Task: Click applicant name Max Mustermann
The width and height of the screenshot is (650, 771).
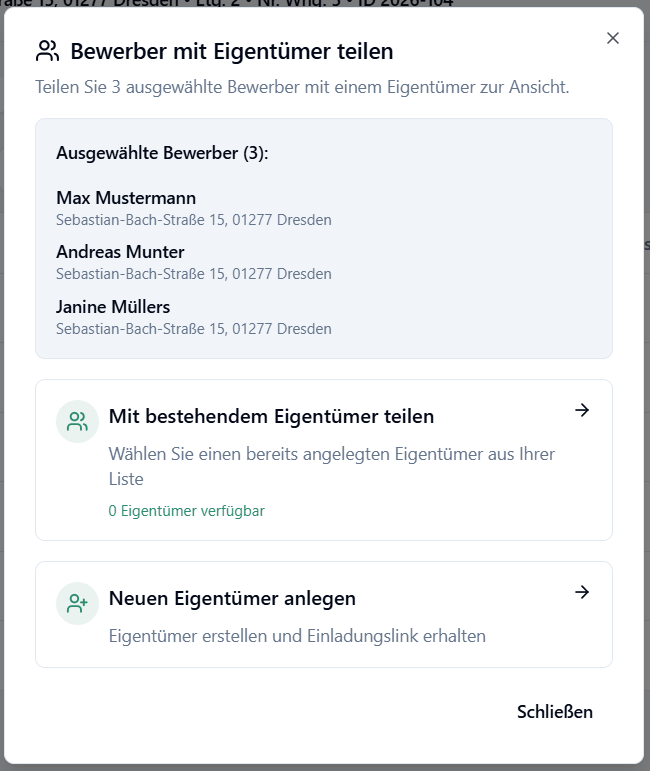Action: (126, 198)
